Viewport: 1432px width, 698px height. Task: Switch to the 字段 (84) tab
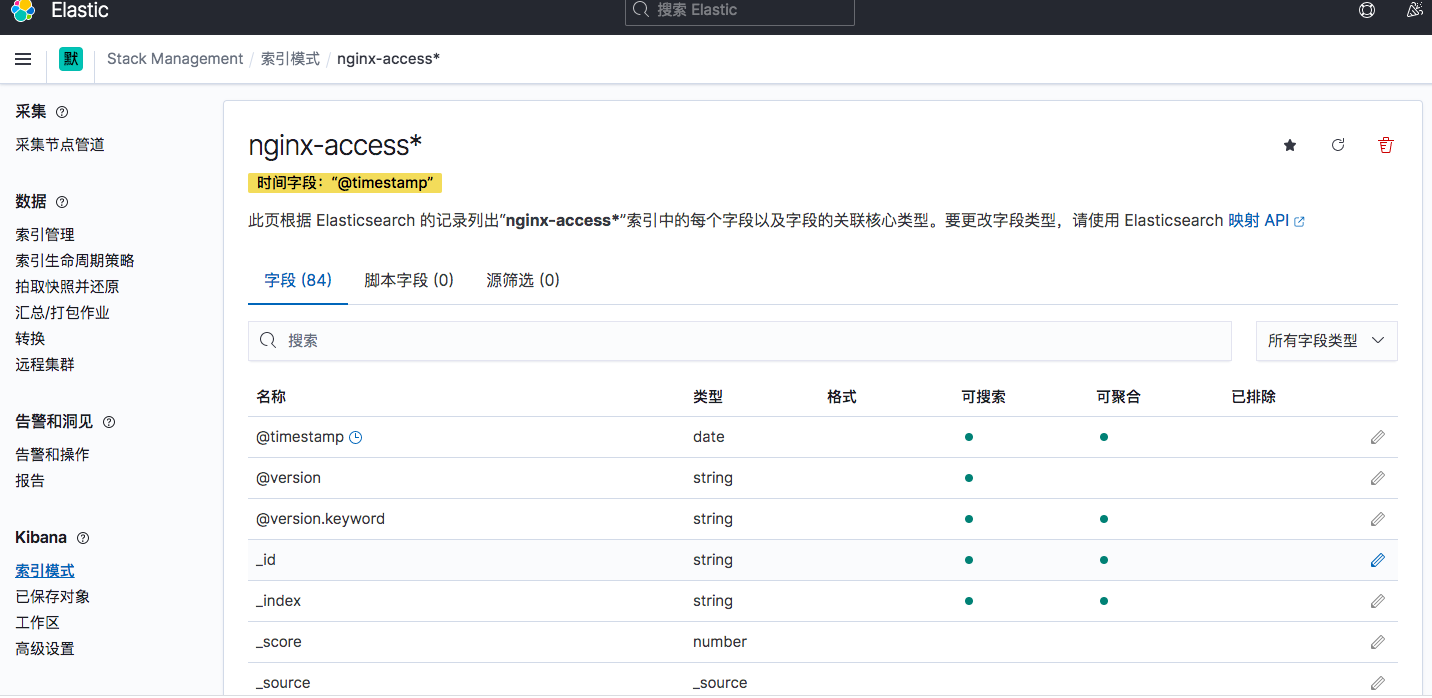pyautogui.click(x=298, y=280)
